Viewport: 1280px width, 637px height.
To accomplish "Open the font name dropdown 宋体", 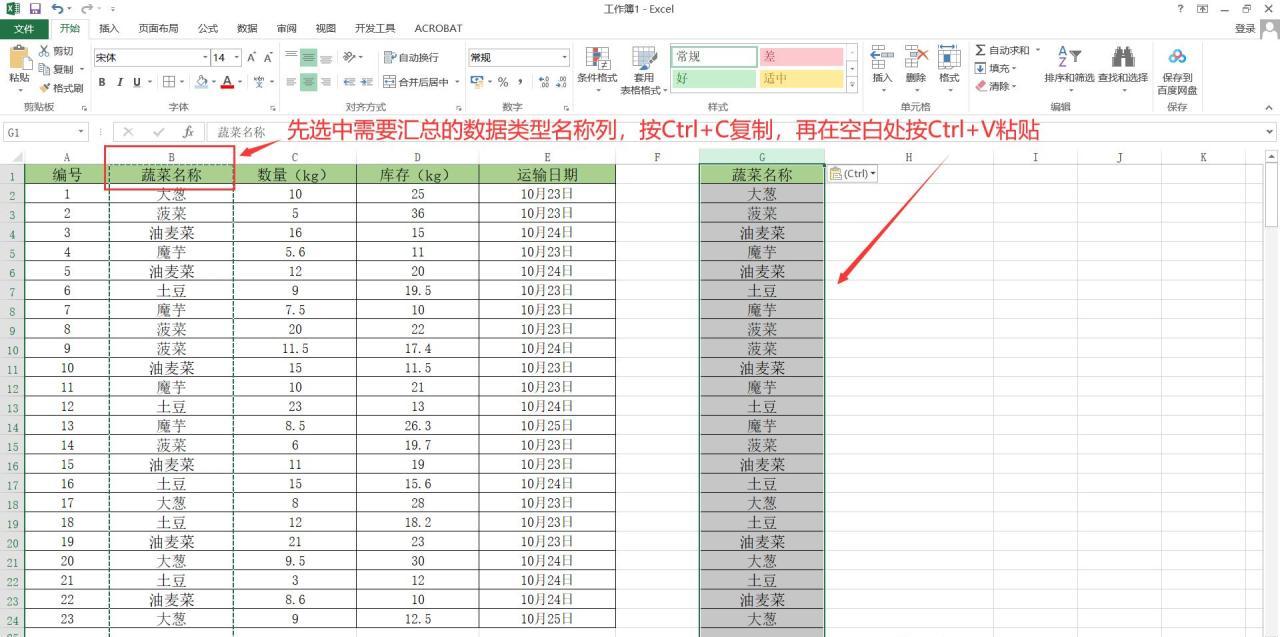I will click(205, 57).
